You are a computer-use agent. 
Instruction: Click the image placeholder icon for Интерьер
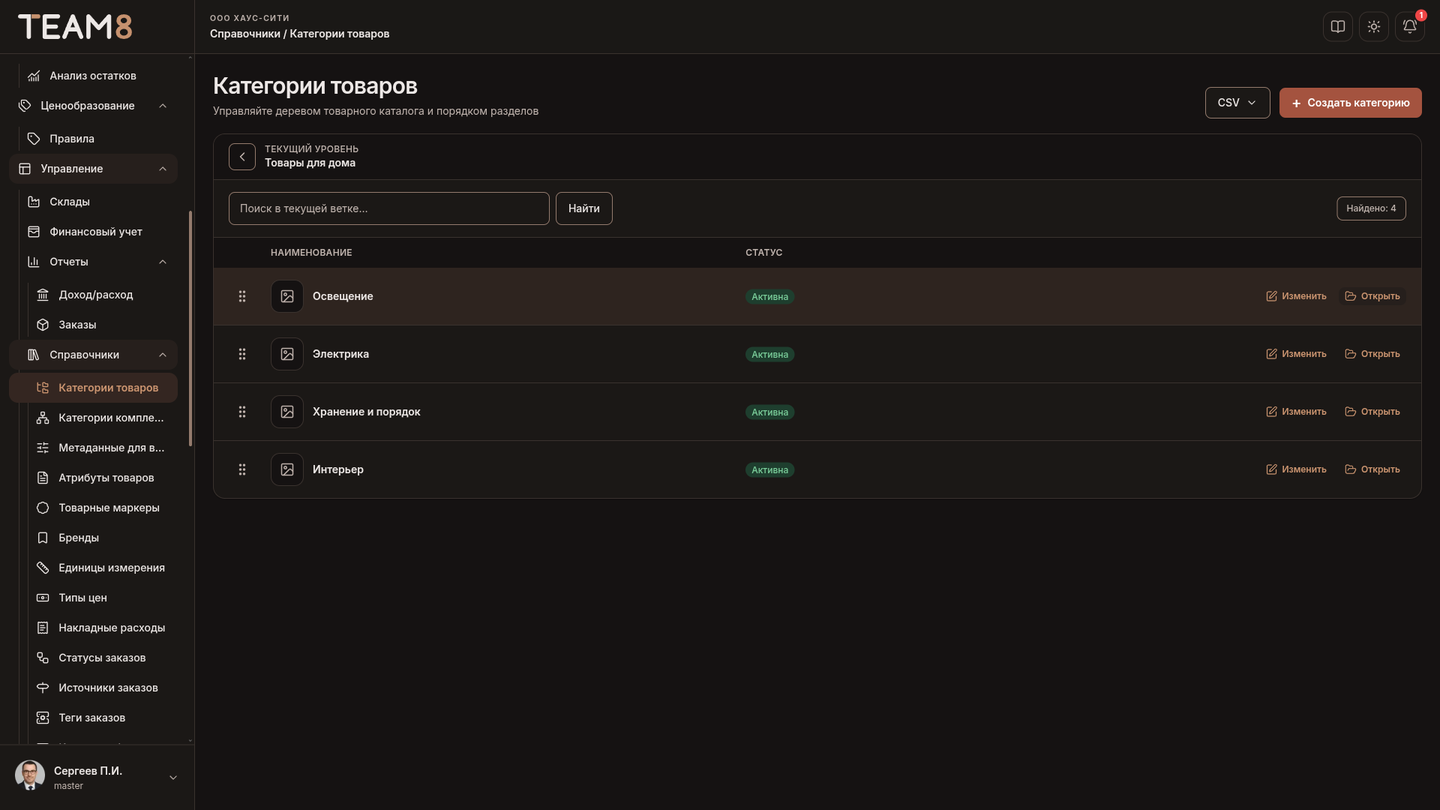[287, 470]
